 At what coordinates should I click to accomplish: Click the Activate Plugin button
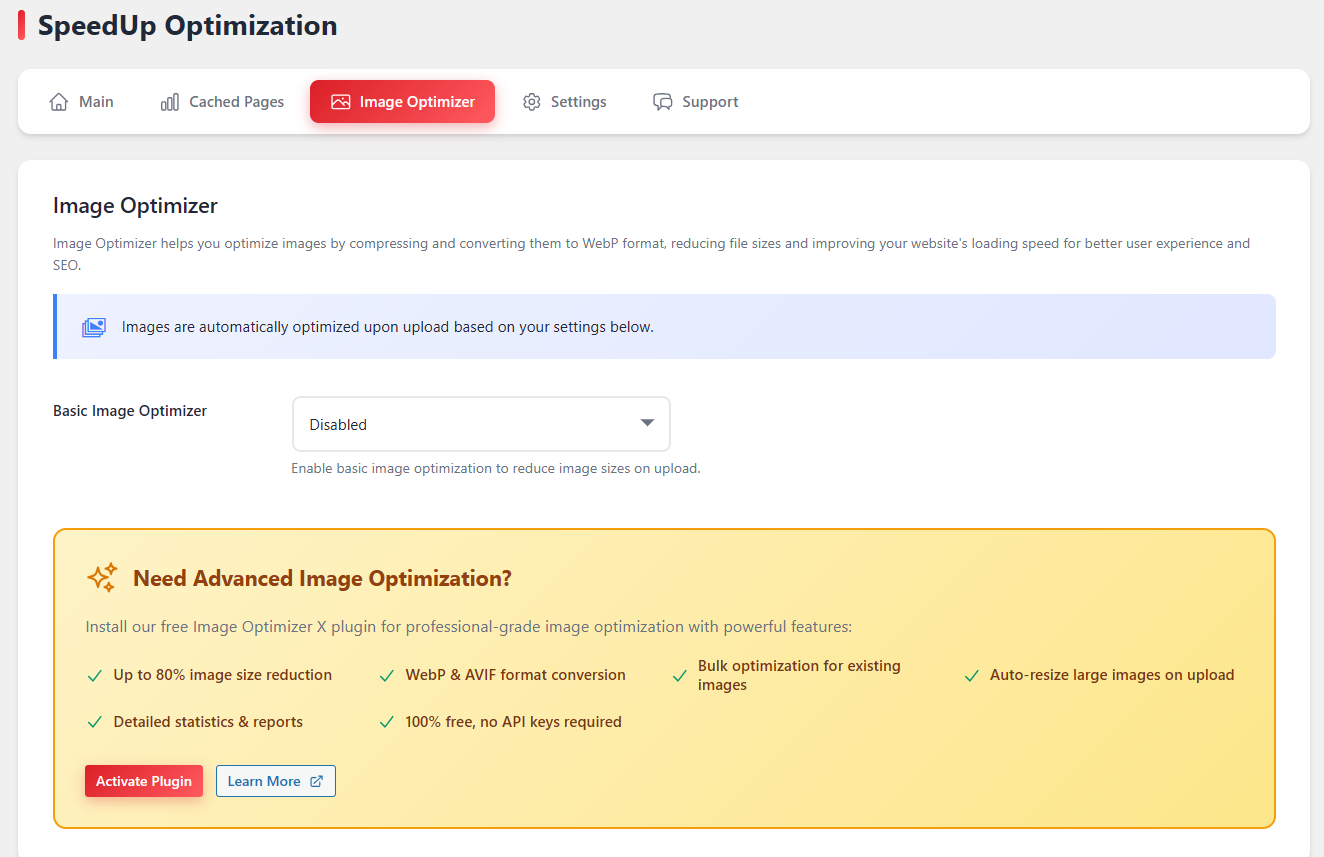144,781
